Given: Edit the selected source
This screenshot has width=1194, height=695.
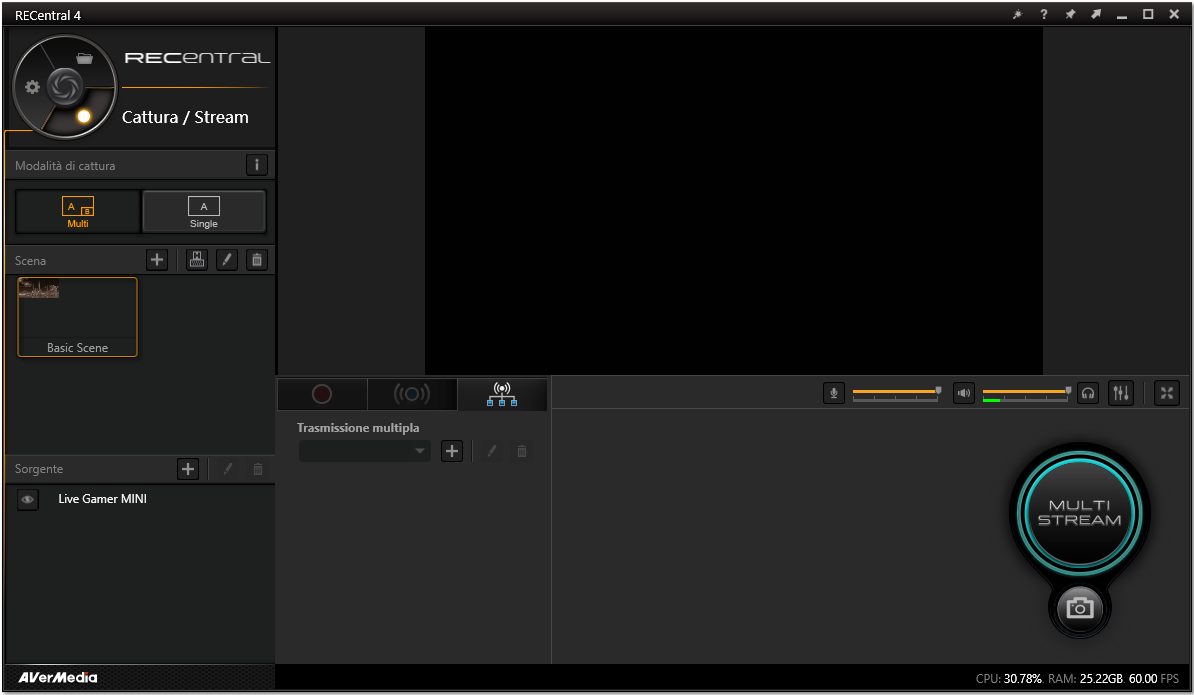Looking at the screenshot, I should 228,469.
